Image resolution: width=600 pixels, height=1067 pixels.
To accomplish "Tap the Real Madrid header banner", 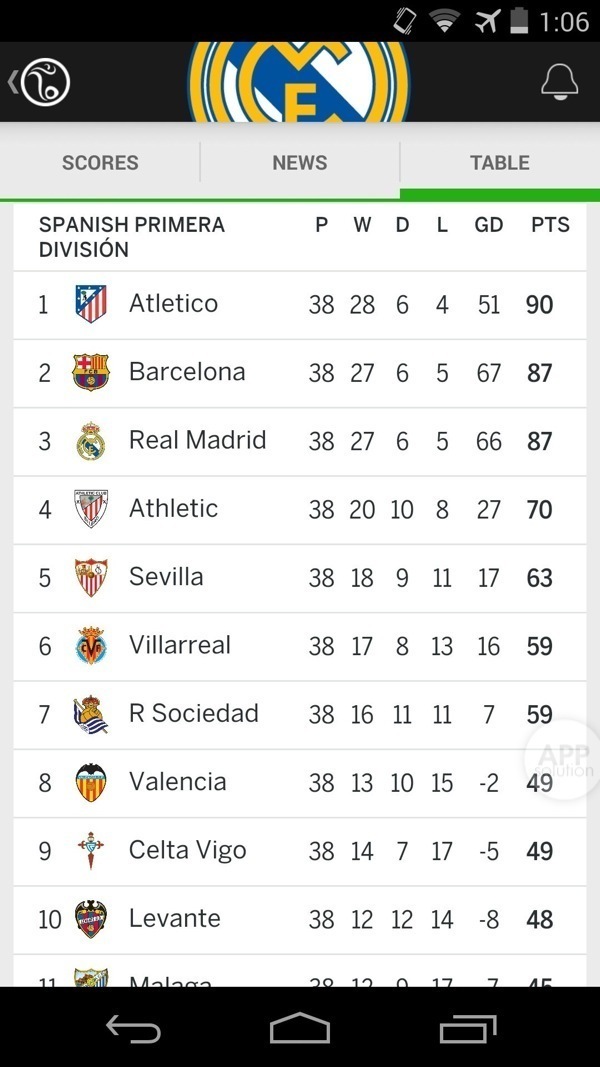I will click(299, 82).
